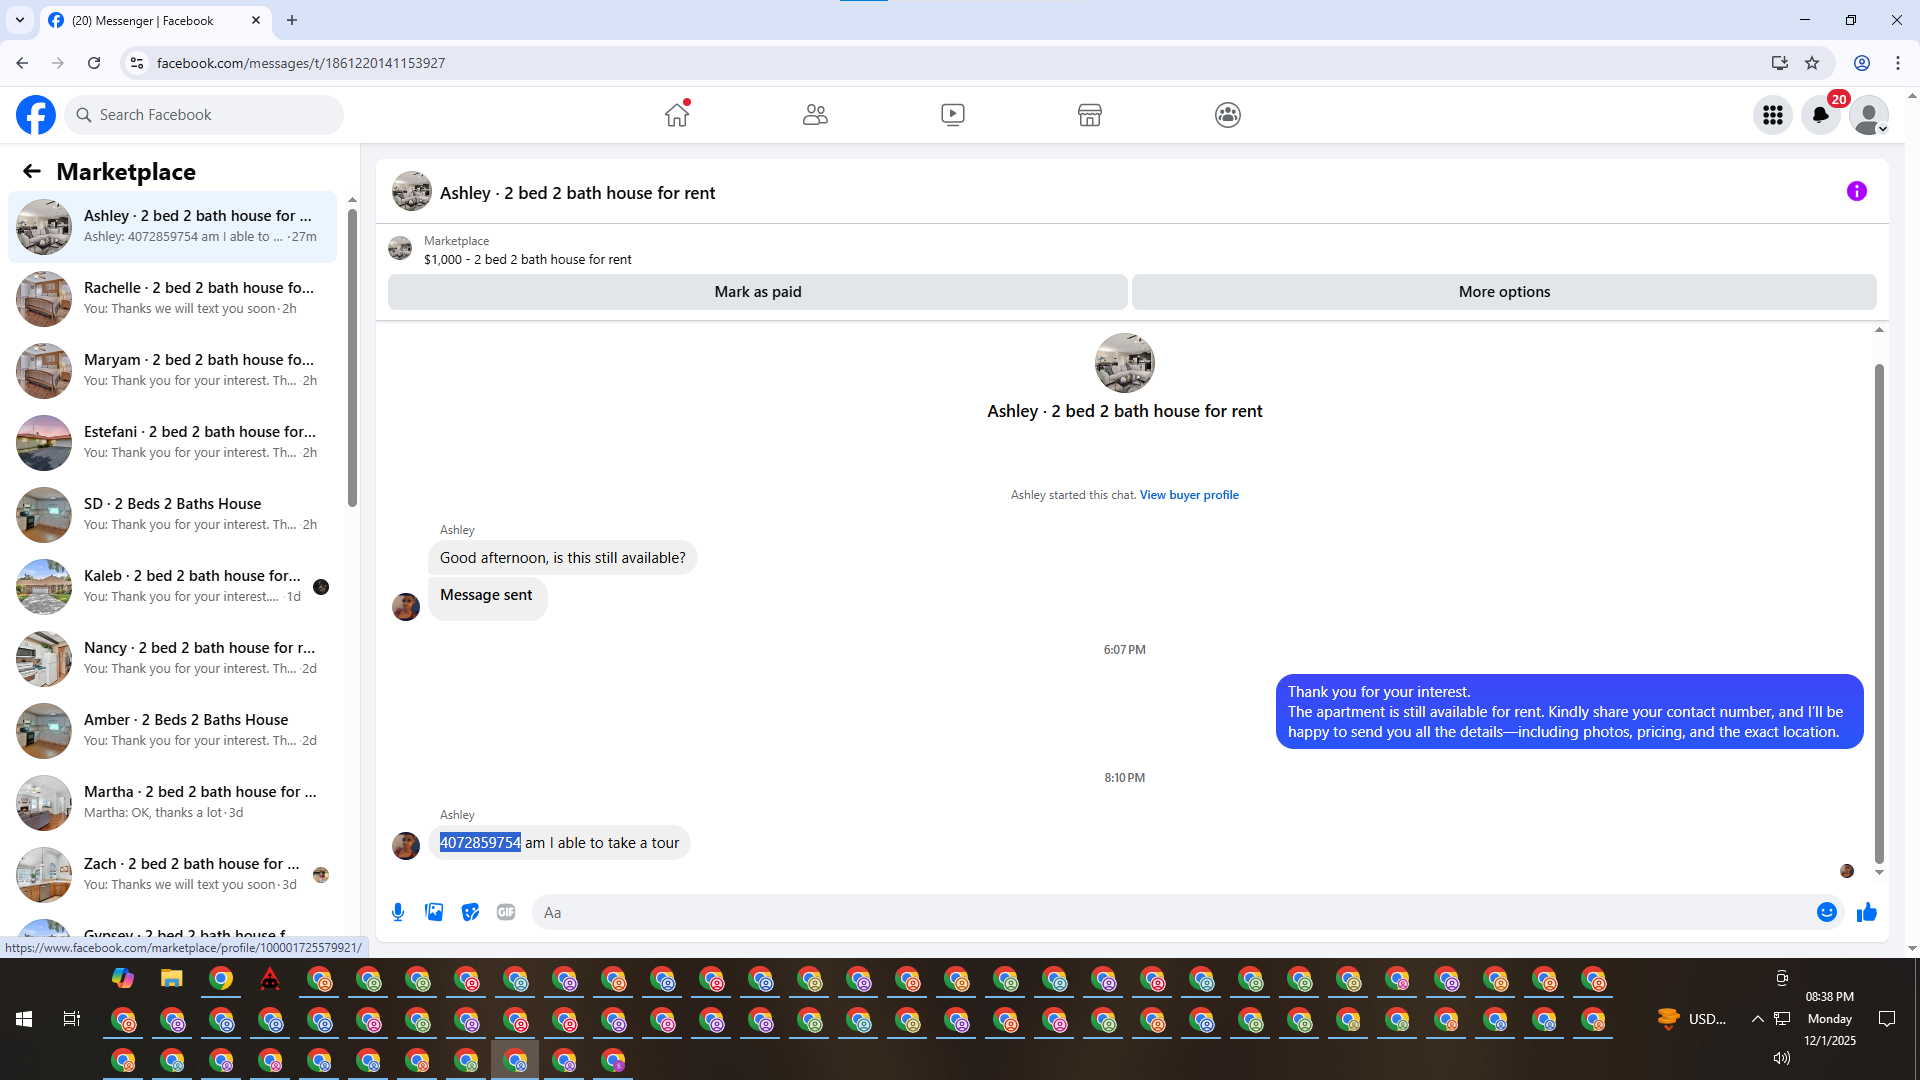Image resolution: width=1920 pixels, height=1080 pixels.
Task: Open Ashley's conversation in the list
Action: 172,227
